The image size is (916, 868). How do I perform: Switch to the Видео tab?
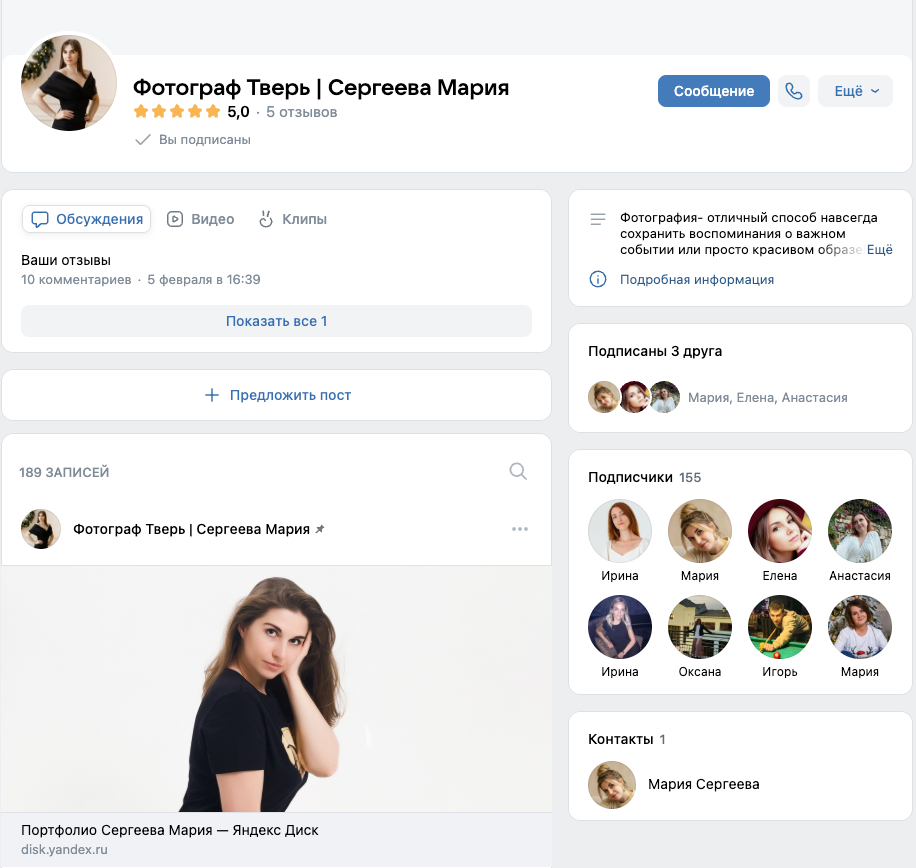(210, 218)
